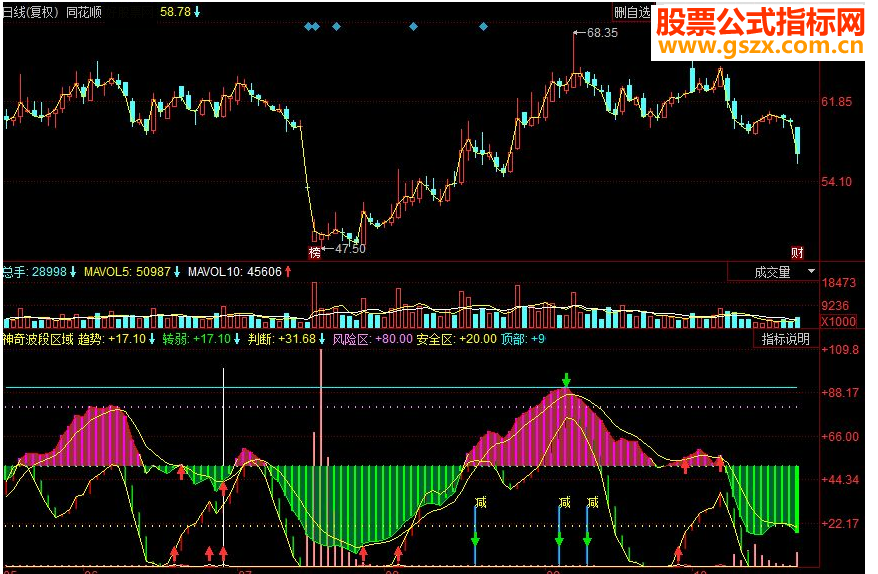Screen dimensions: 878x574
Task: Click the red 榜 badge icon
Action: (315, 253)
